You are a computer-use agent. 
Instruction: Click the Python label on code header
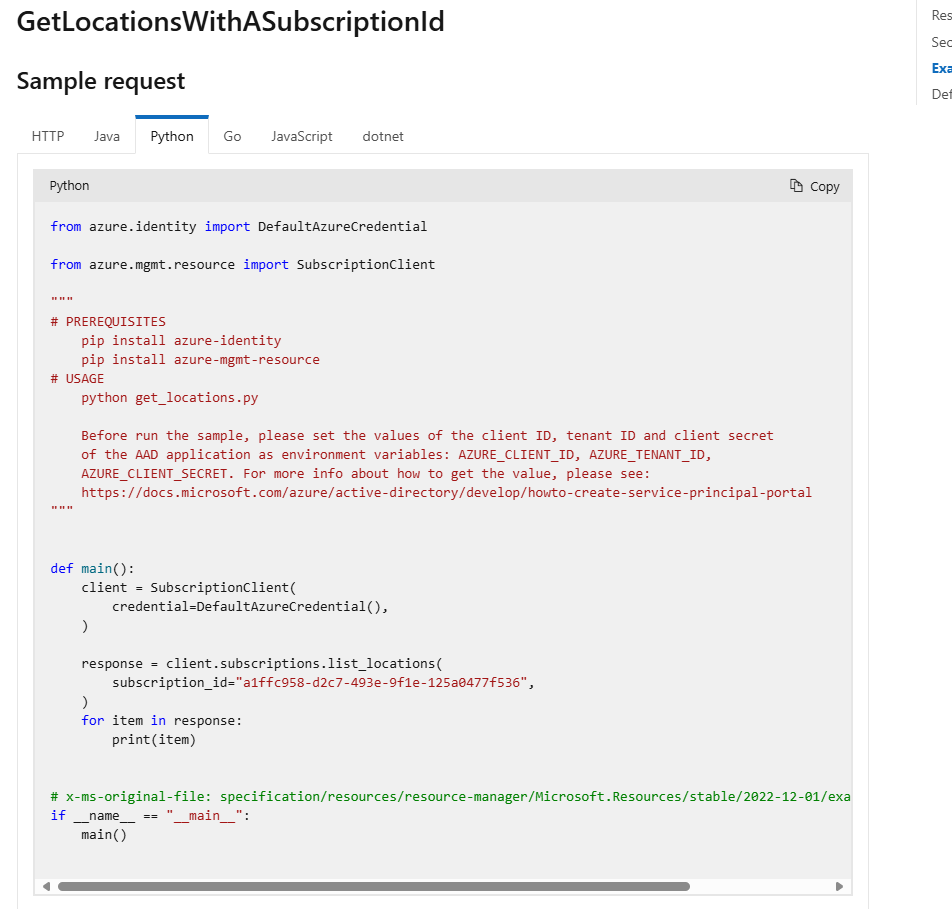[69, 185]
